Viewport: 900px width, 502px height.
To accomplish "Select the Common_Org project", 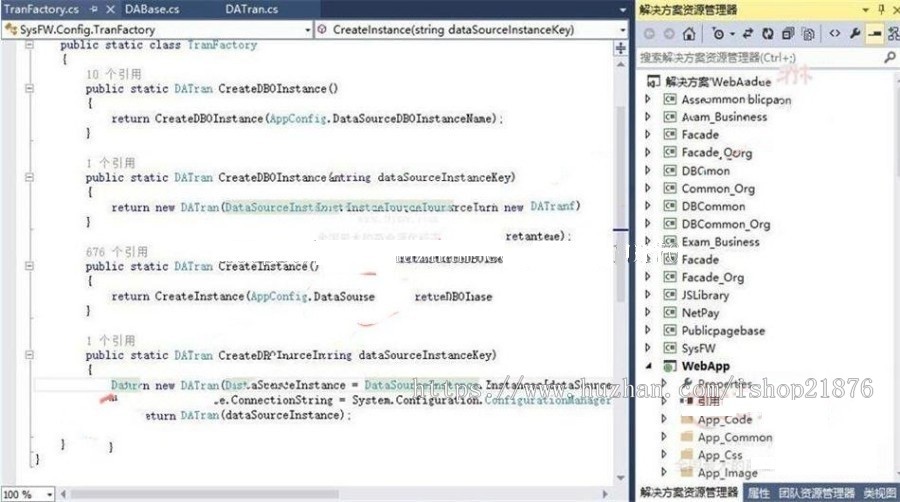I will [718, 188].
